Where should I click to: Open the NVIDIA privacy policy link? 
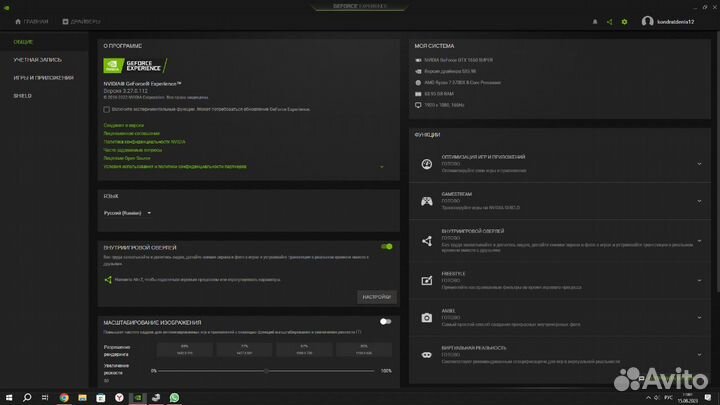pos(144,142)
